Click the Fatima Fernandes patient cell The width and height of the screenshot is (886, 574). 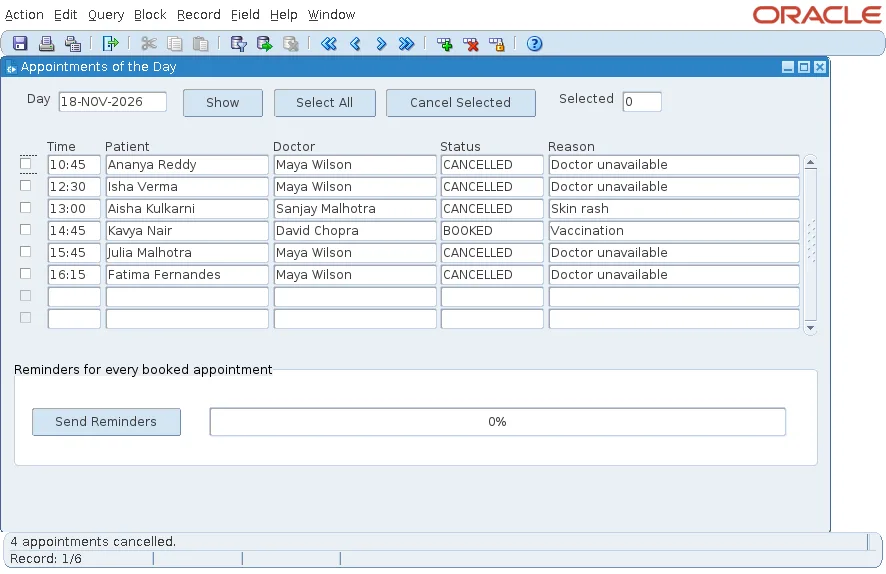pyautogui.click(x=187, y=275)
